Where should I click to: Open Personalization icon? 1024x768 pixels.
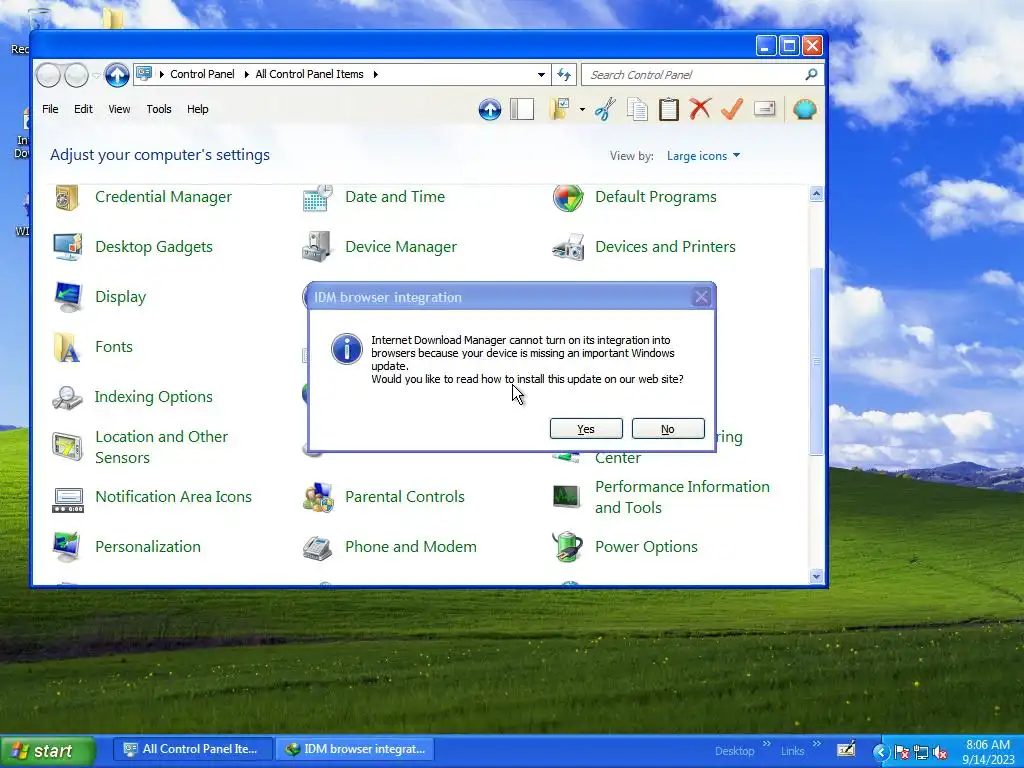pos(67,547)
